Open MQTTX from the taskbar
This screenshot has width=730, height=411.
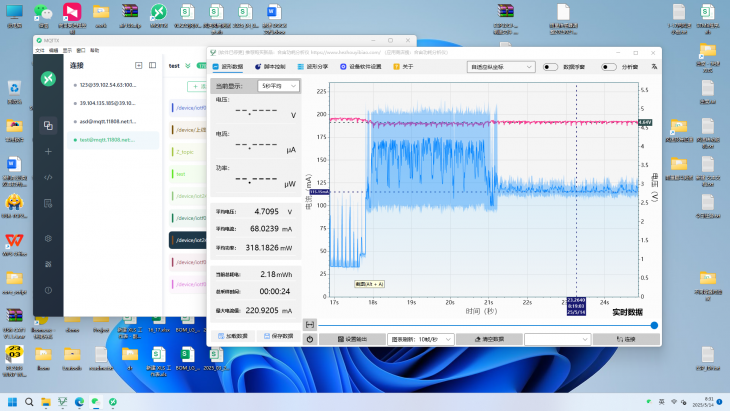tap(113, 402)
